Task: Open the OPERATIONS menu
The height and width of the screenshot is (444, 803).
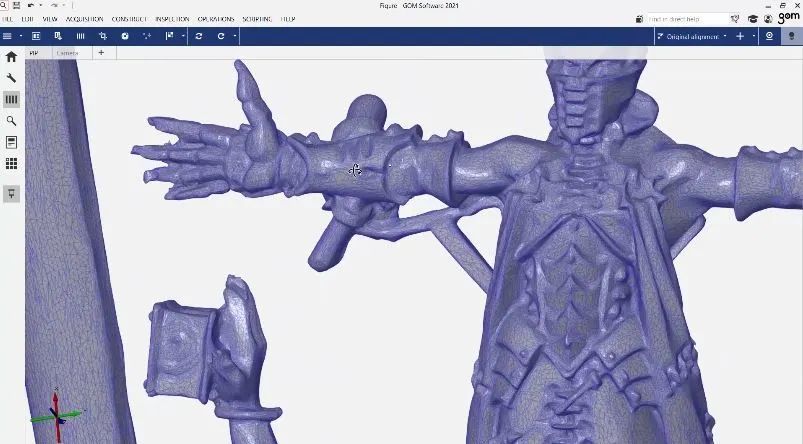Action: [216, 19]
